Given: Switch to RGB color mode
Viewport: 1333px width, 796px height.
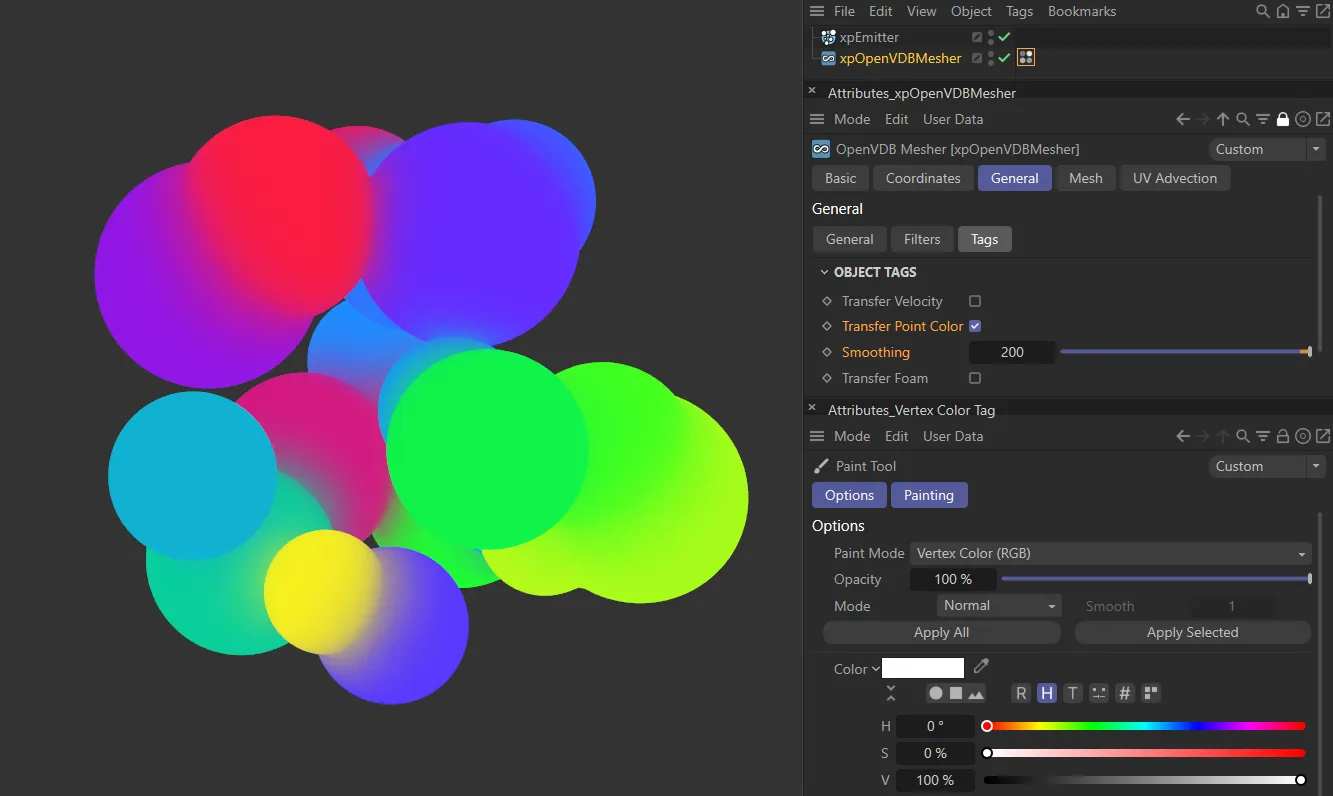Looking at the screenshot, I should [1020, 693].
